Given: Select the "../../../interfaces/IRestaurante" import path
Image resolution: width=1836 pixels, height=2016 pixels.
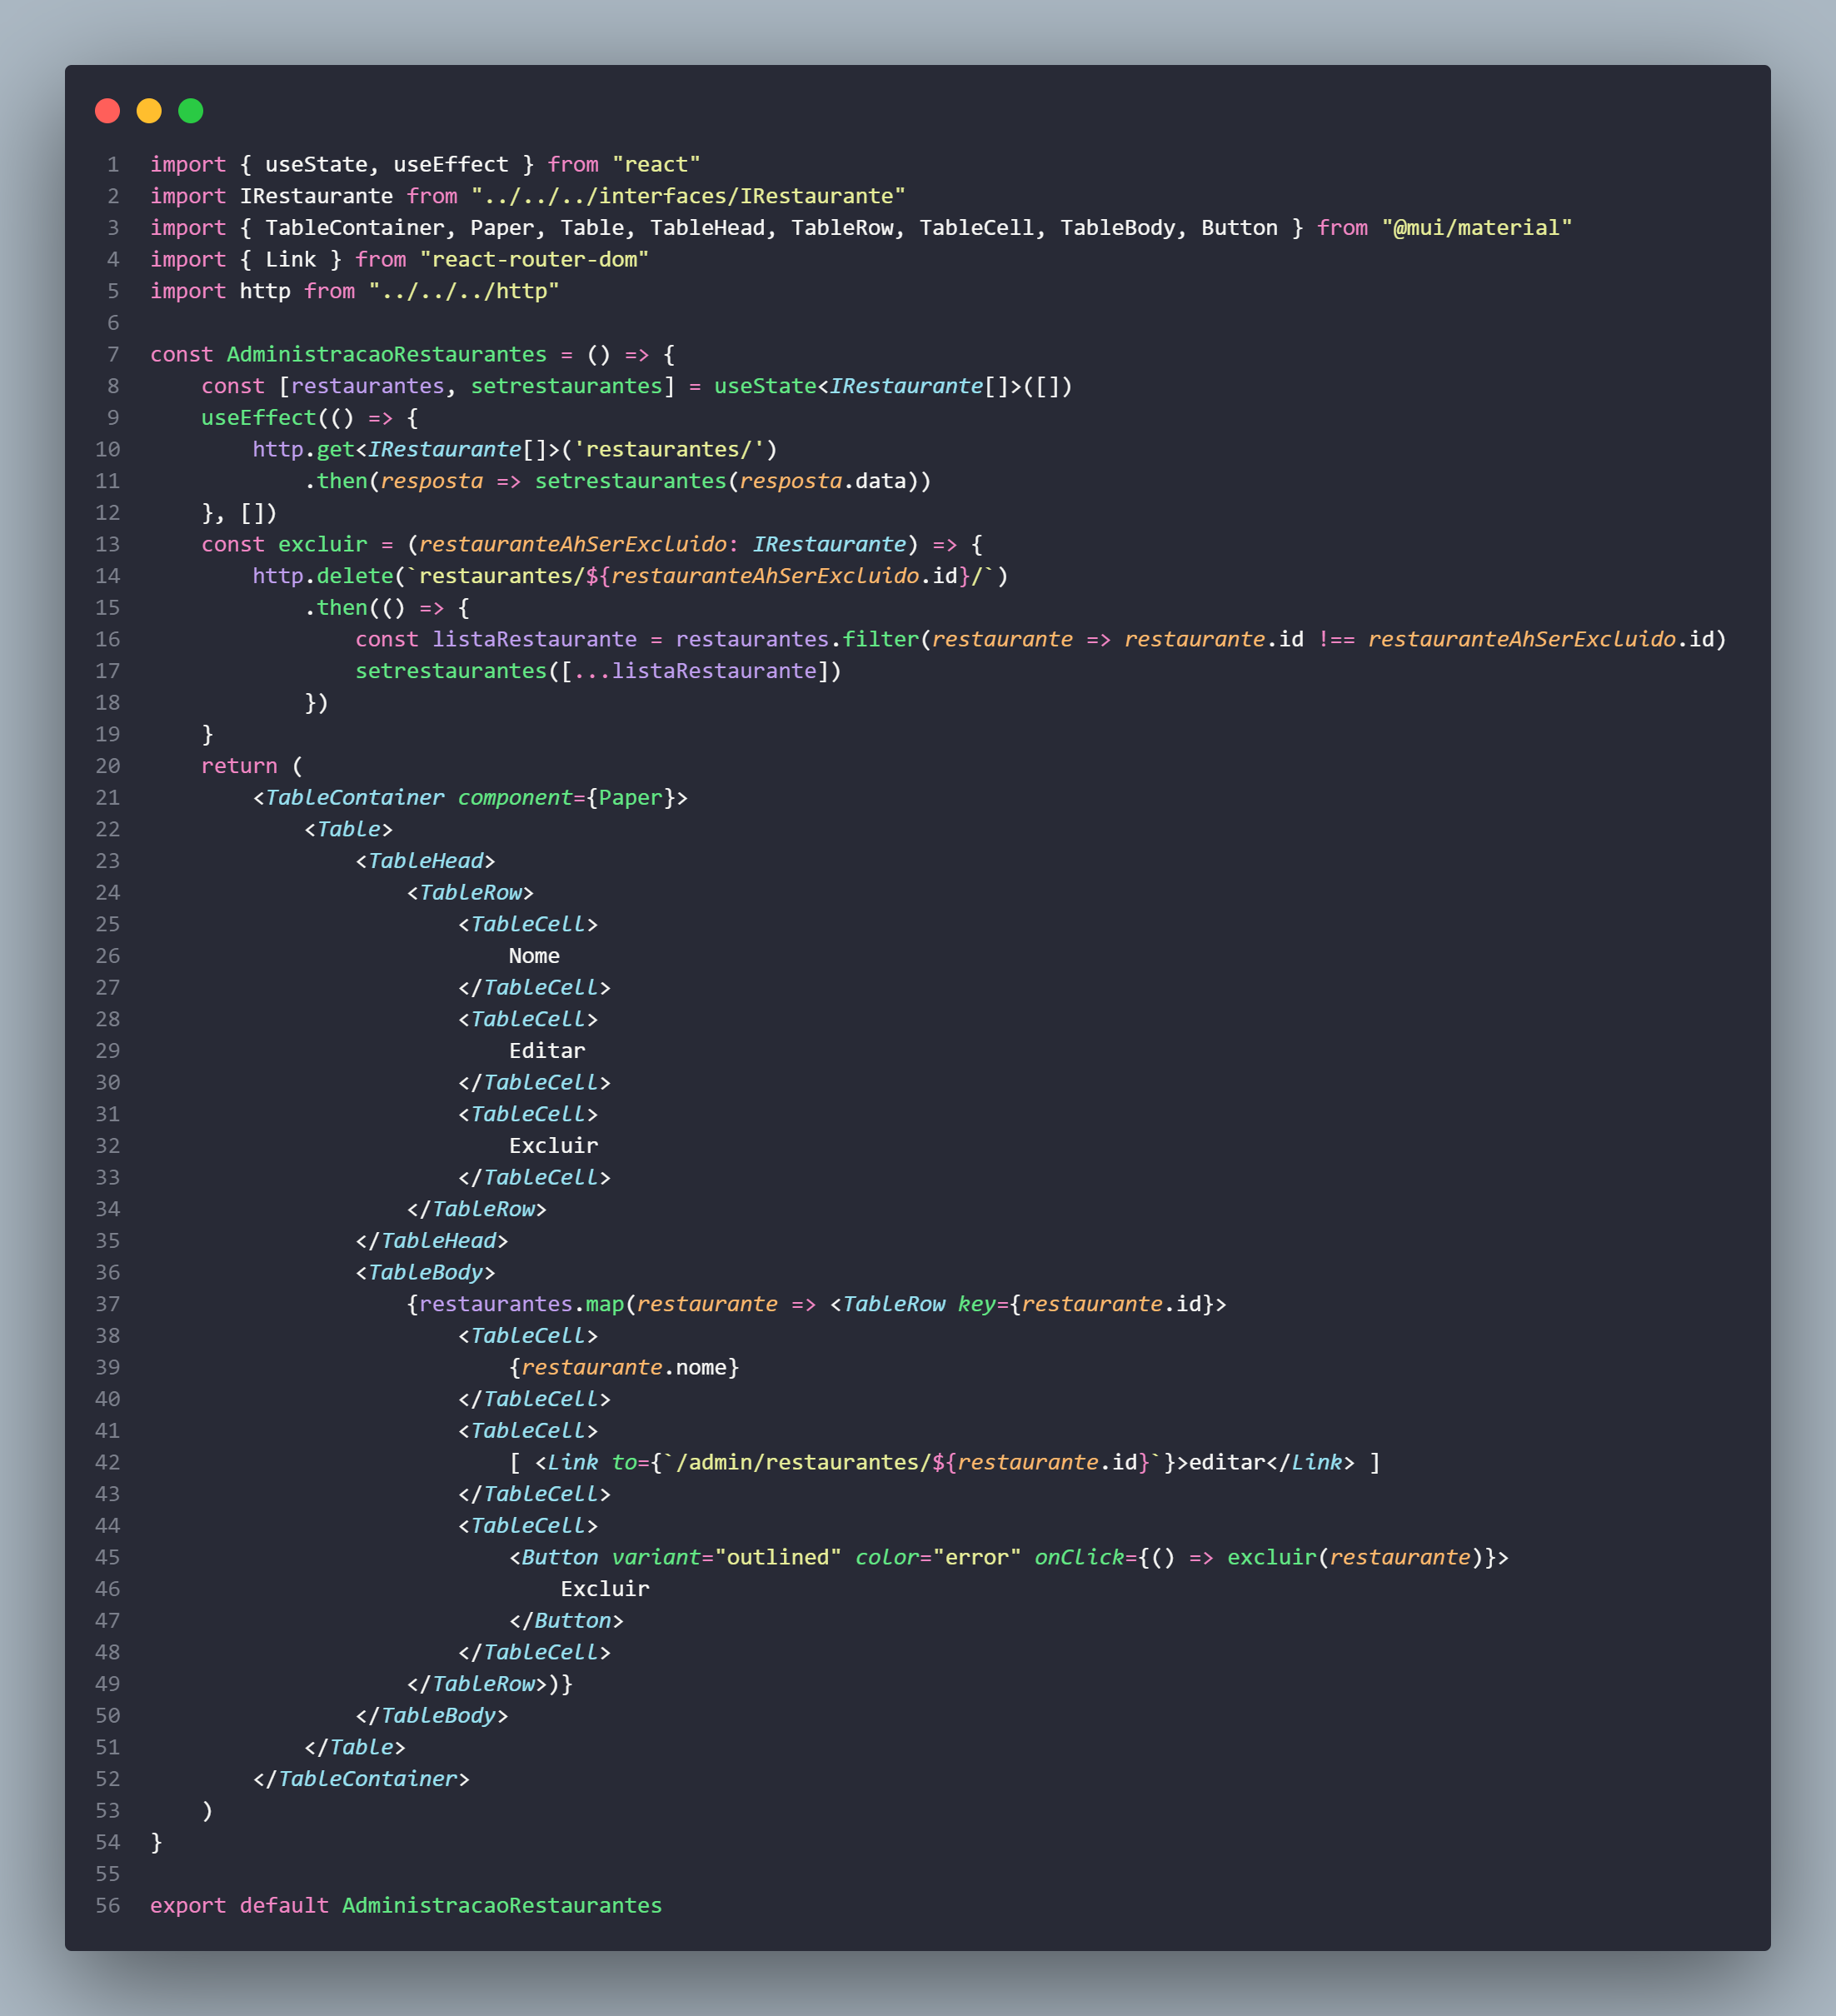Looking at the screenshot, I should (688, 196).
